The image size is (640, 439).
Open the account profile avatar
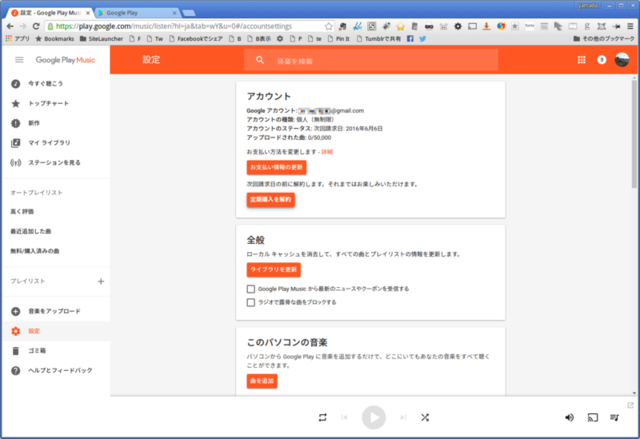622,60
